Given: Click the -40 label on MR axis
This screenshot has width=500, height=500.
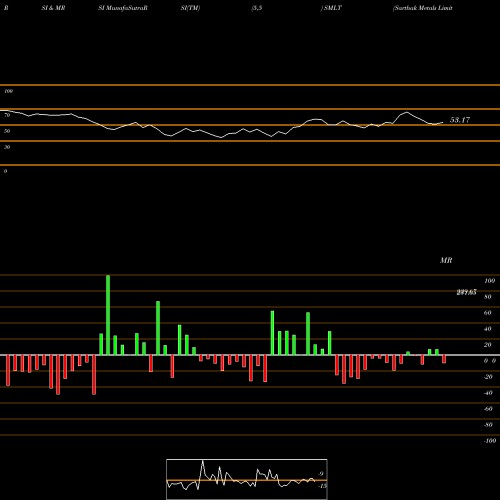Looking at the screenshot, I should click(x=488, y=393).
